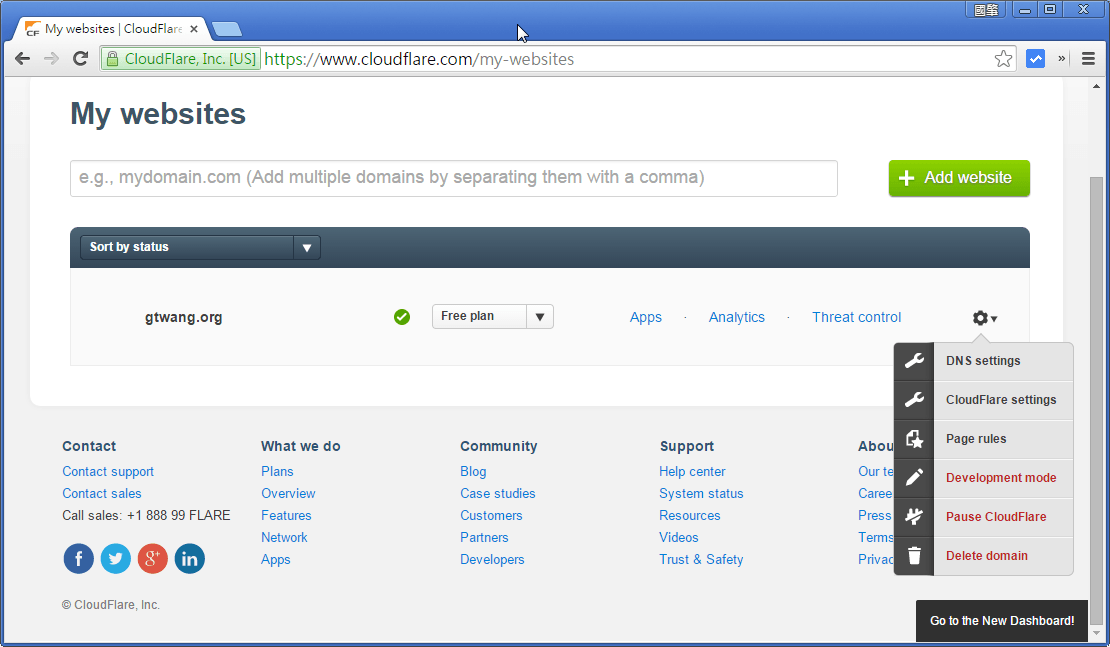Click the bookmark star in the address bar
1110x647 pixels.
1003,59
